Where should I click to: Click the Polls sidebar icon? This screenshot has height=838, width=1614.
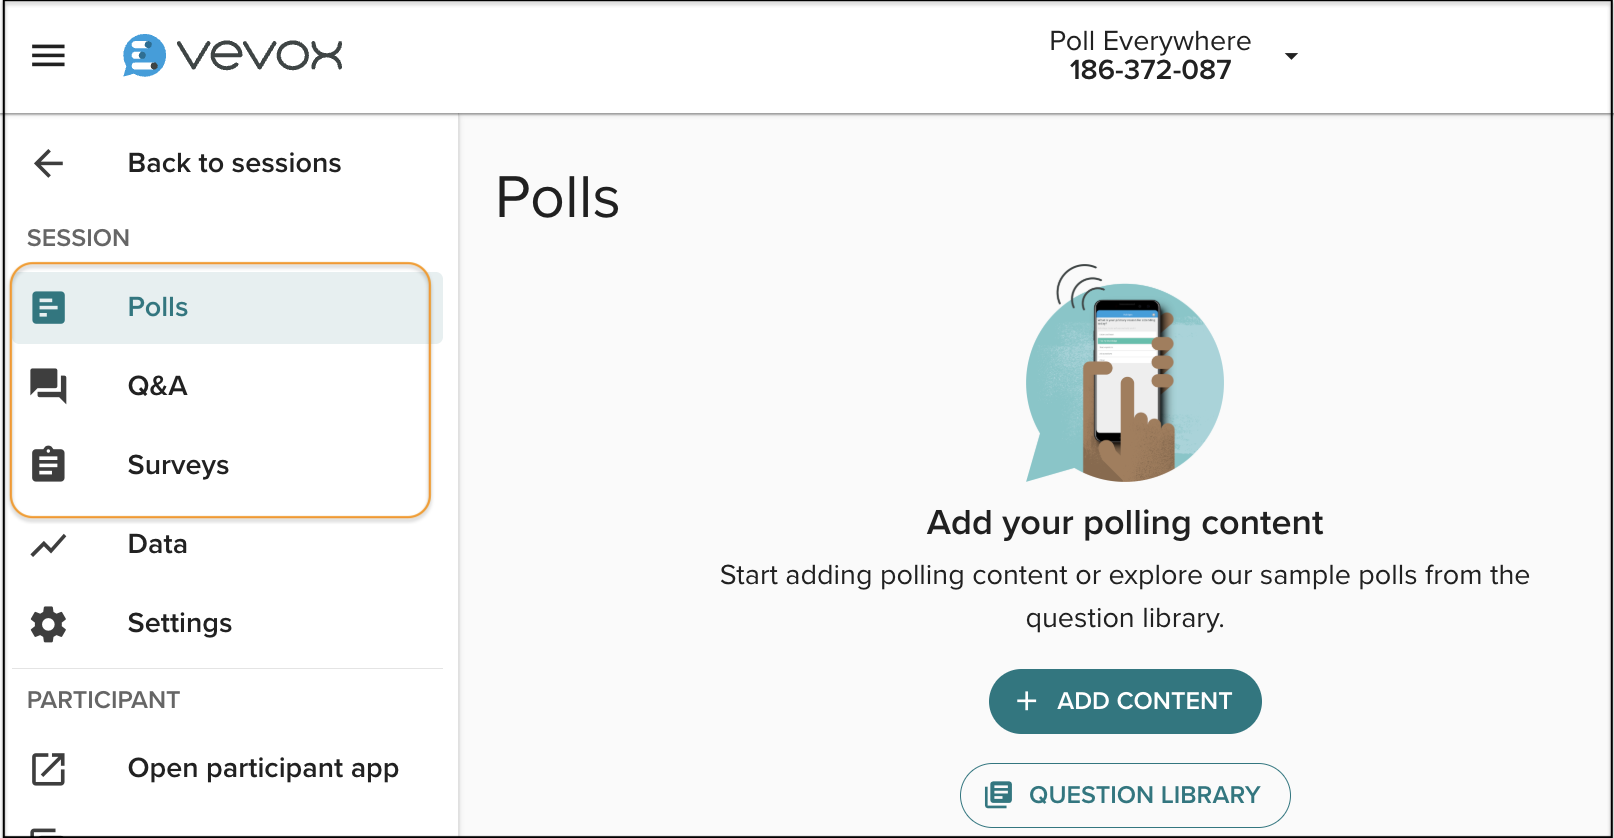pos(48,307)
